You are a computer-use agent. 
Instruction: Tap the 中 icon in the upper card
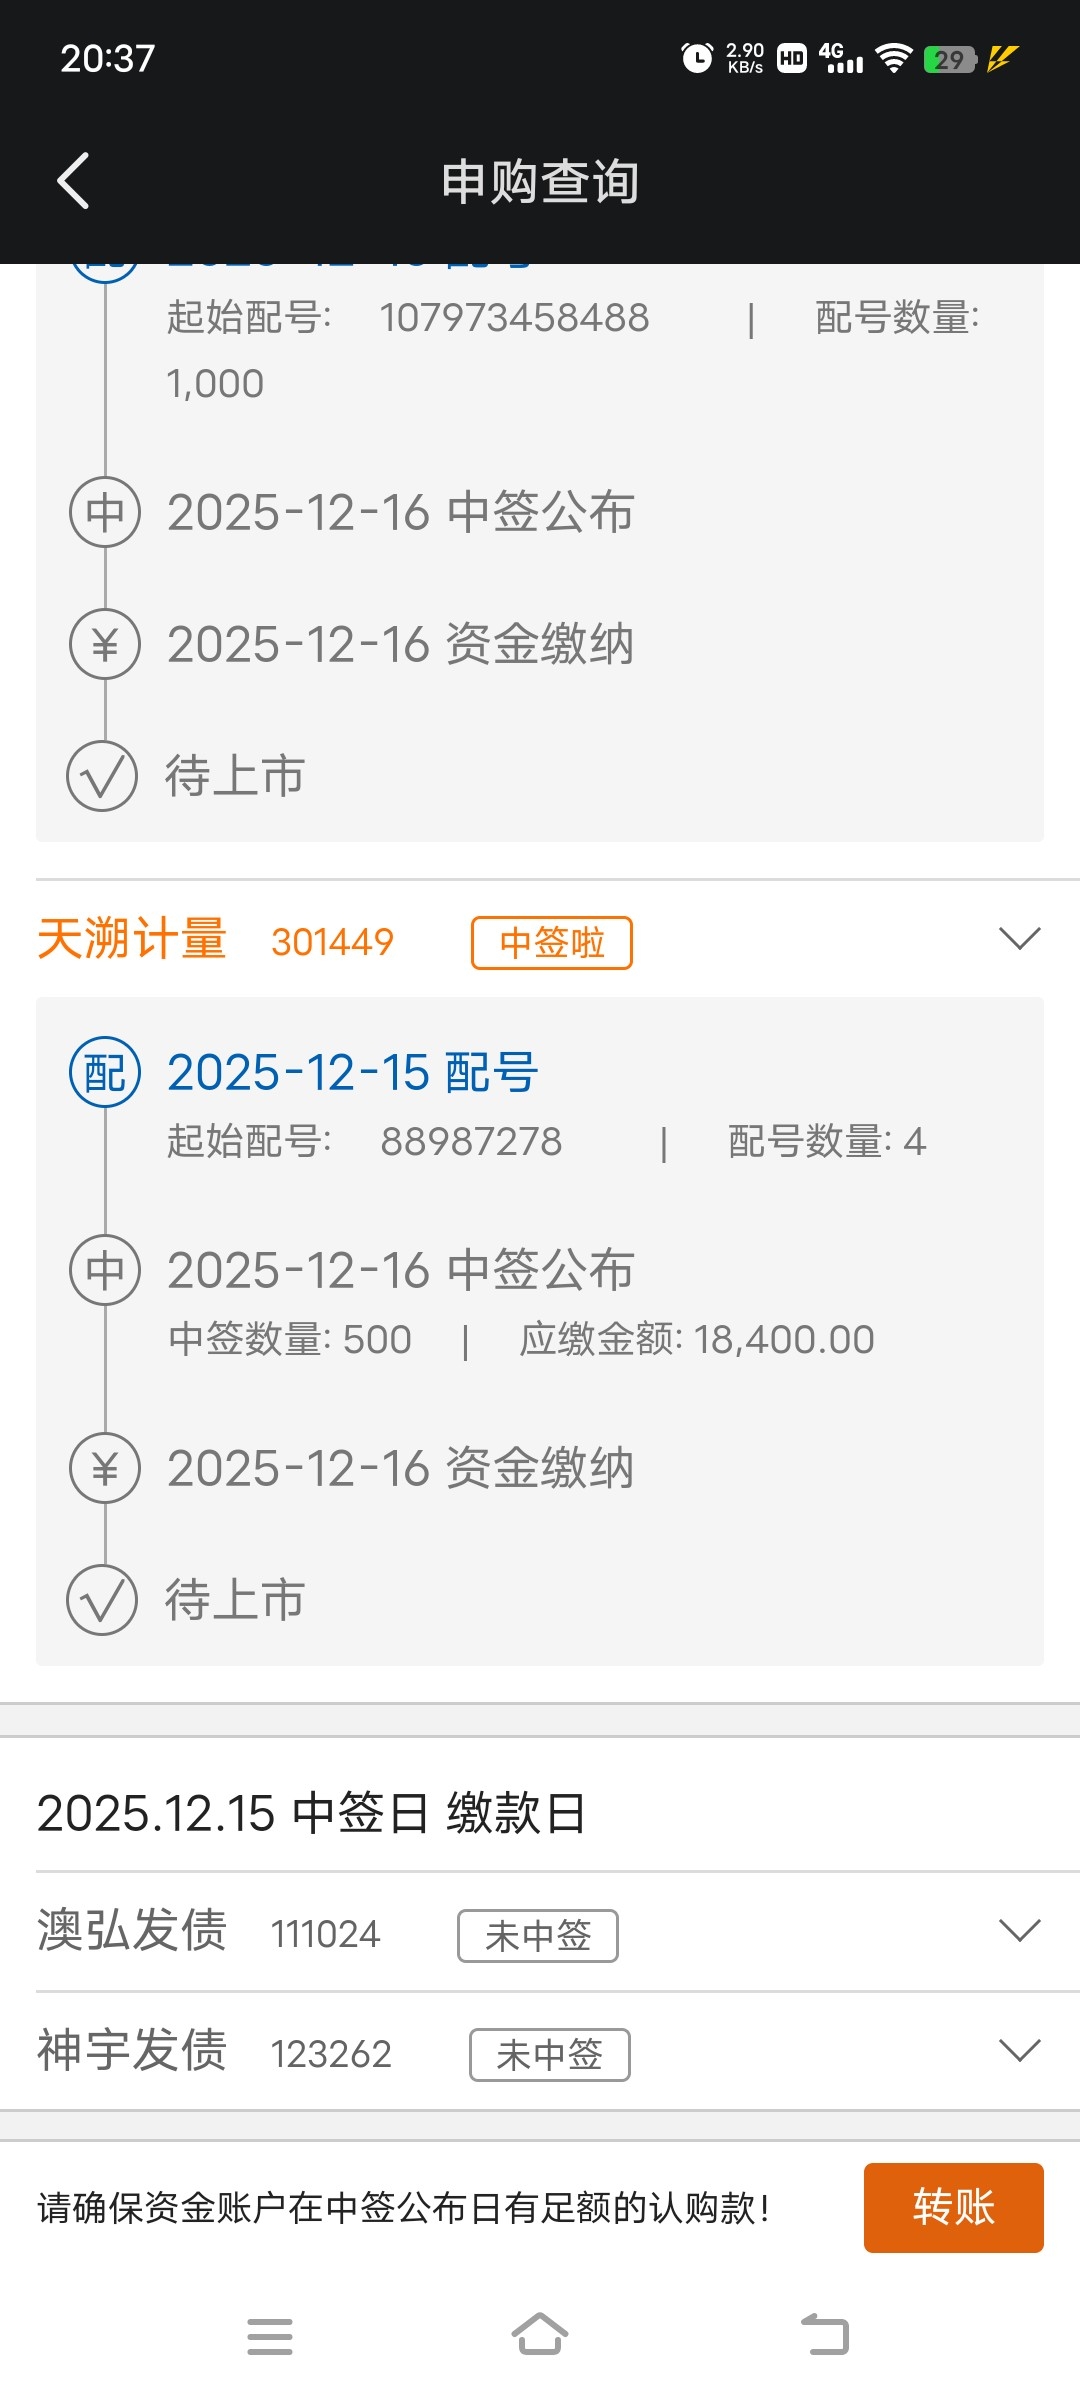coord(105,512)
